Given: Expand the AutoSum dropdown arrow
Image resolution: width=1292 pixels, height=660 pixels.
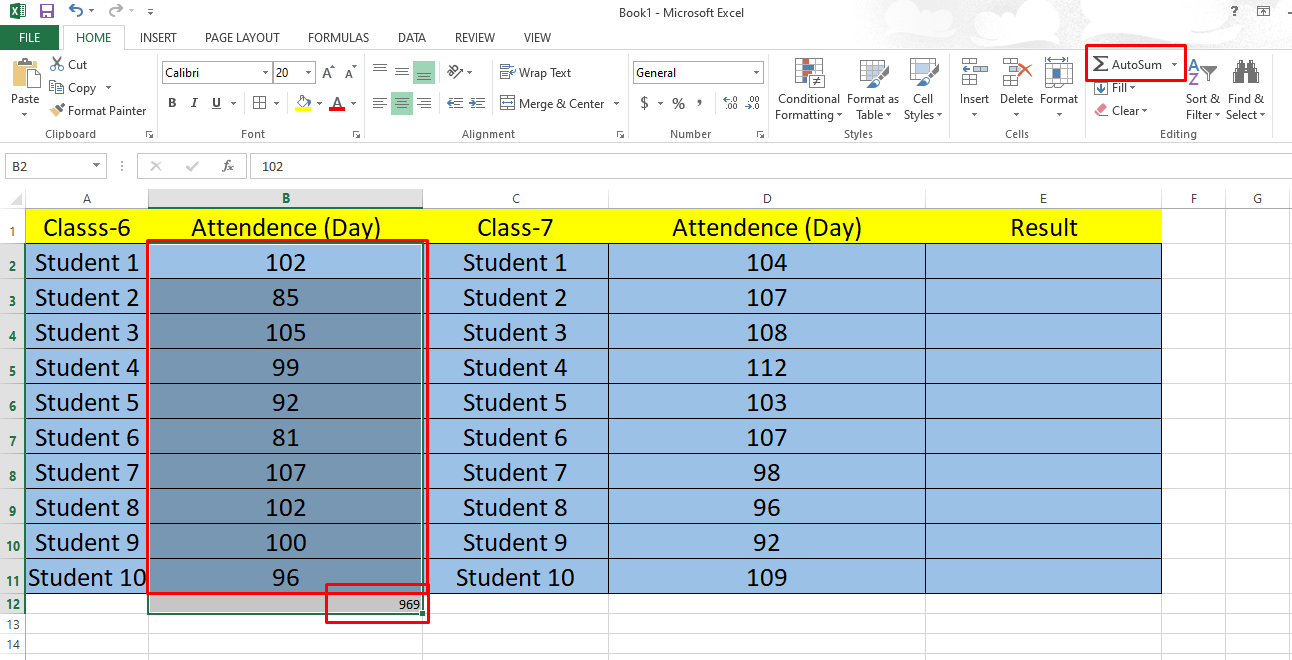Looking at the screenshot, I should click(1174, 65).
